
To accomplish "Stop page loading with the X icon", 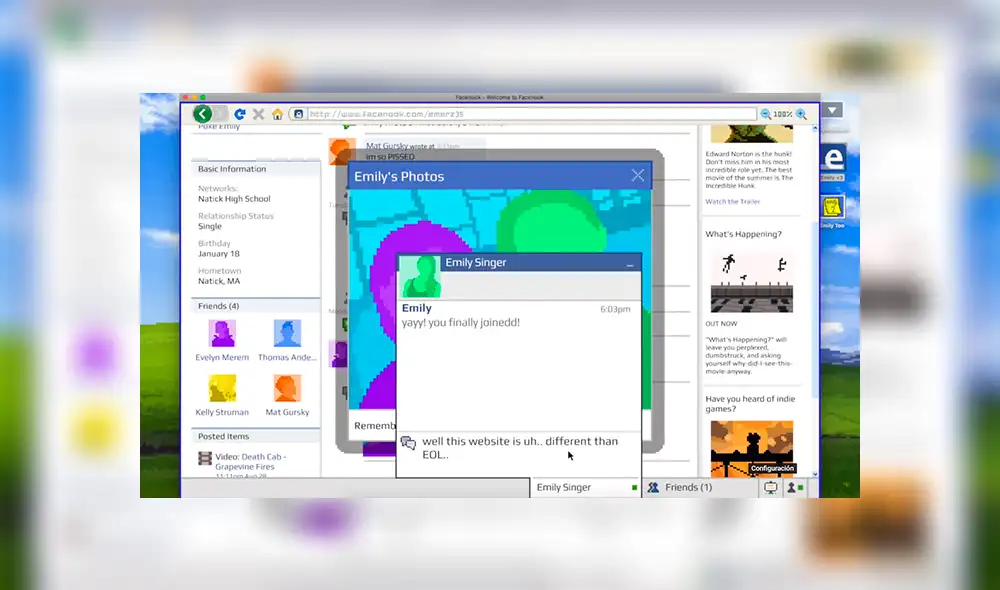I will coord(257,113).
